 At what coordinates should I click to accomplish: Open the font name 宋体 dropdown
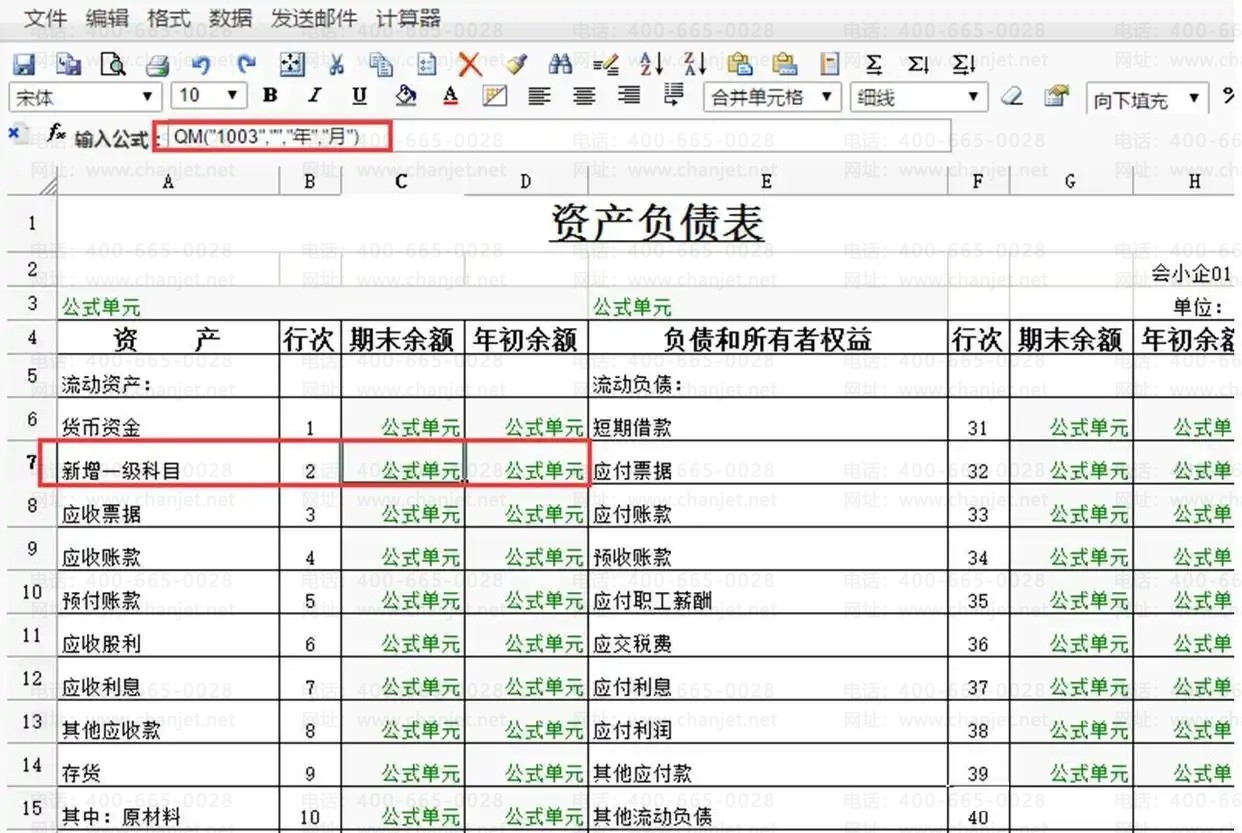point(85,97)
